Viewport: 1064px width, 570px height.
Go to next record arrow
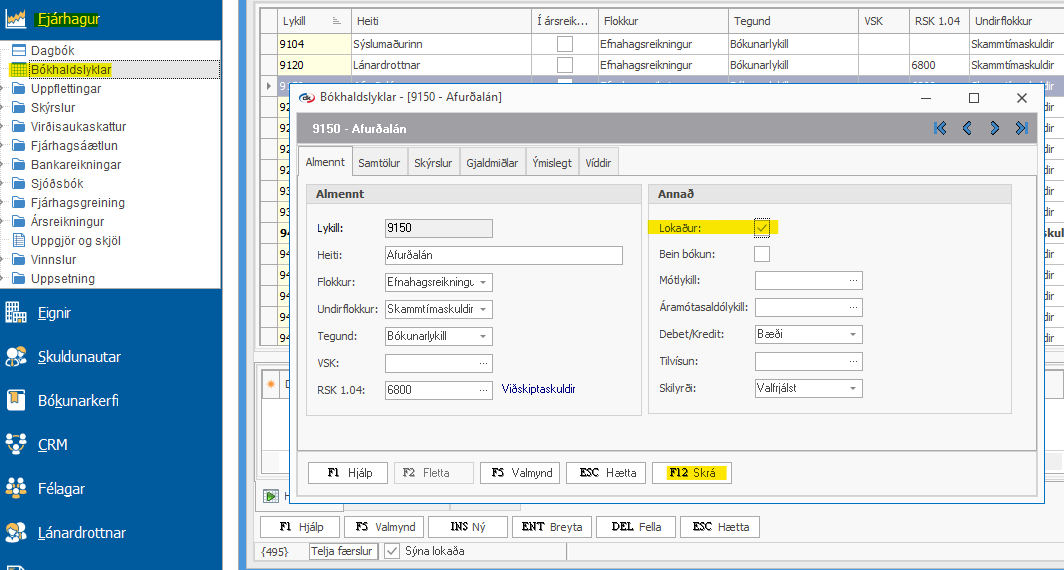(994, 128)
